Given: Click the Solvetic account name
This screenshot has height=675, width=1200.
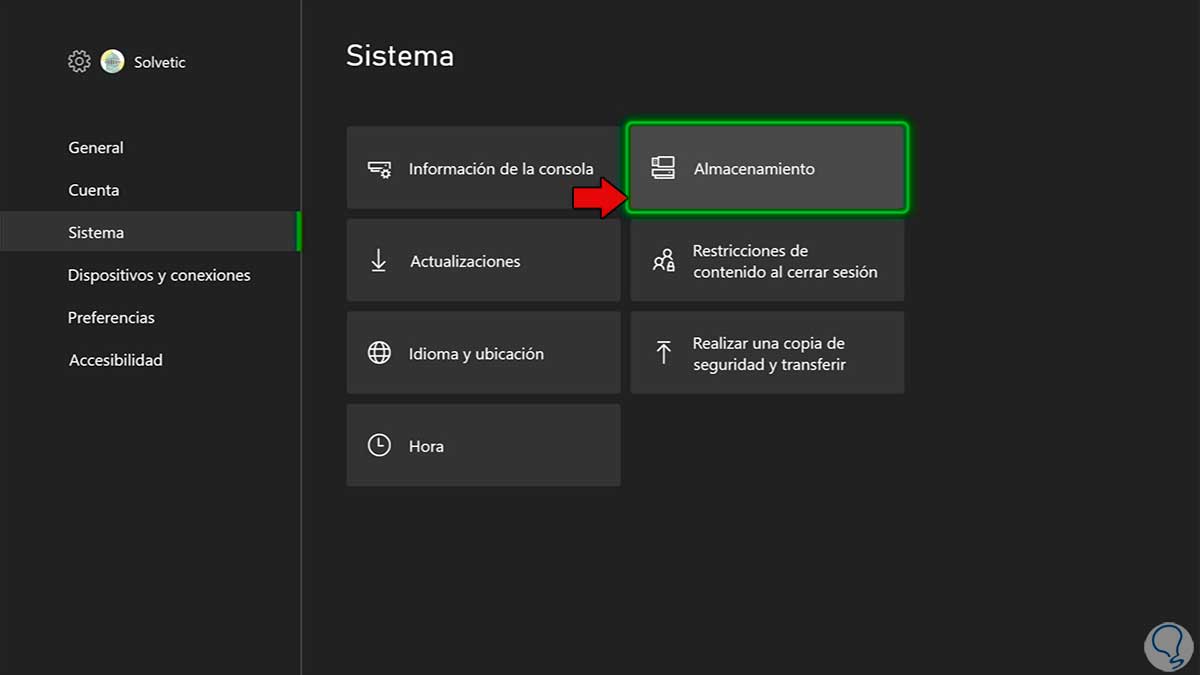Looking at the screenshot, I should coord(160,62).
